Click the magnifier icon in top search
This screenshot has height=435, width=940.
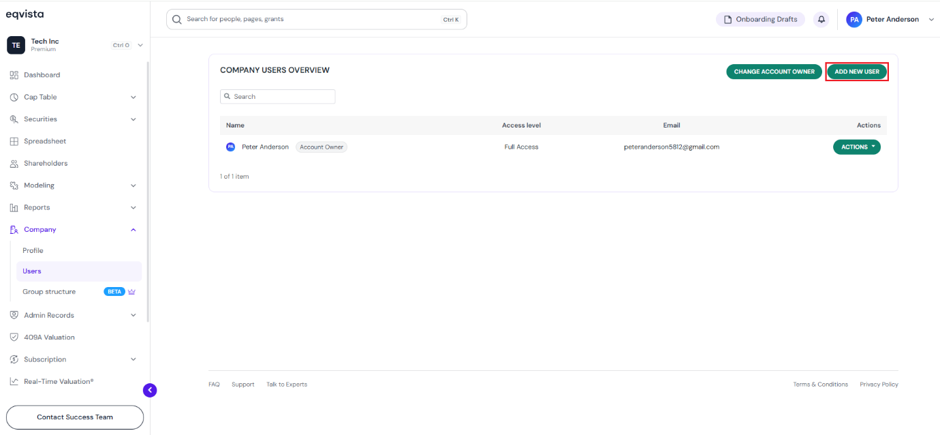[x=177, y=19]
